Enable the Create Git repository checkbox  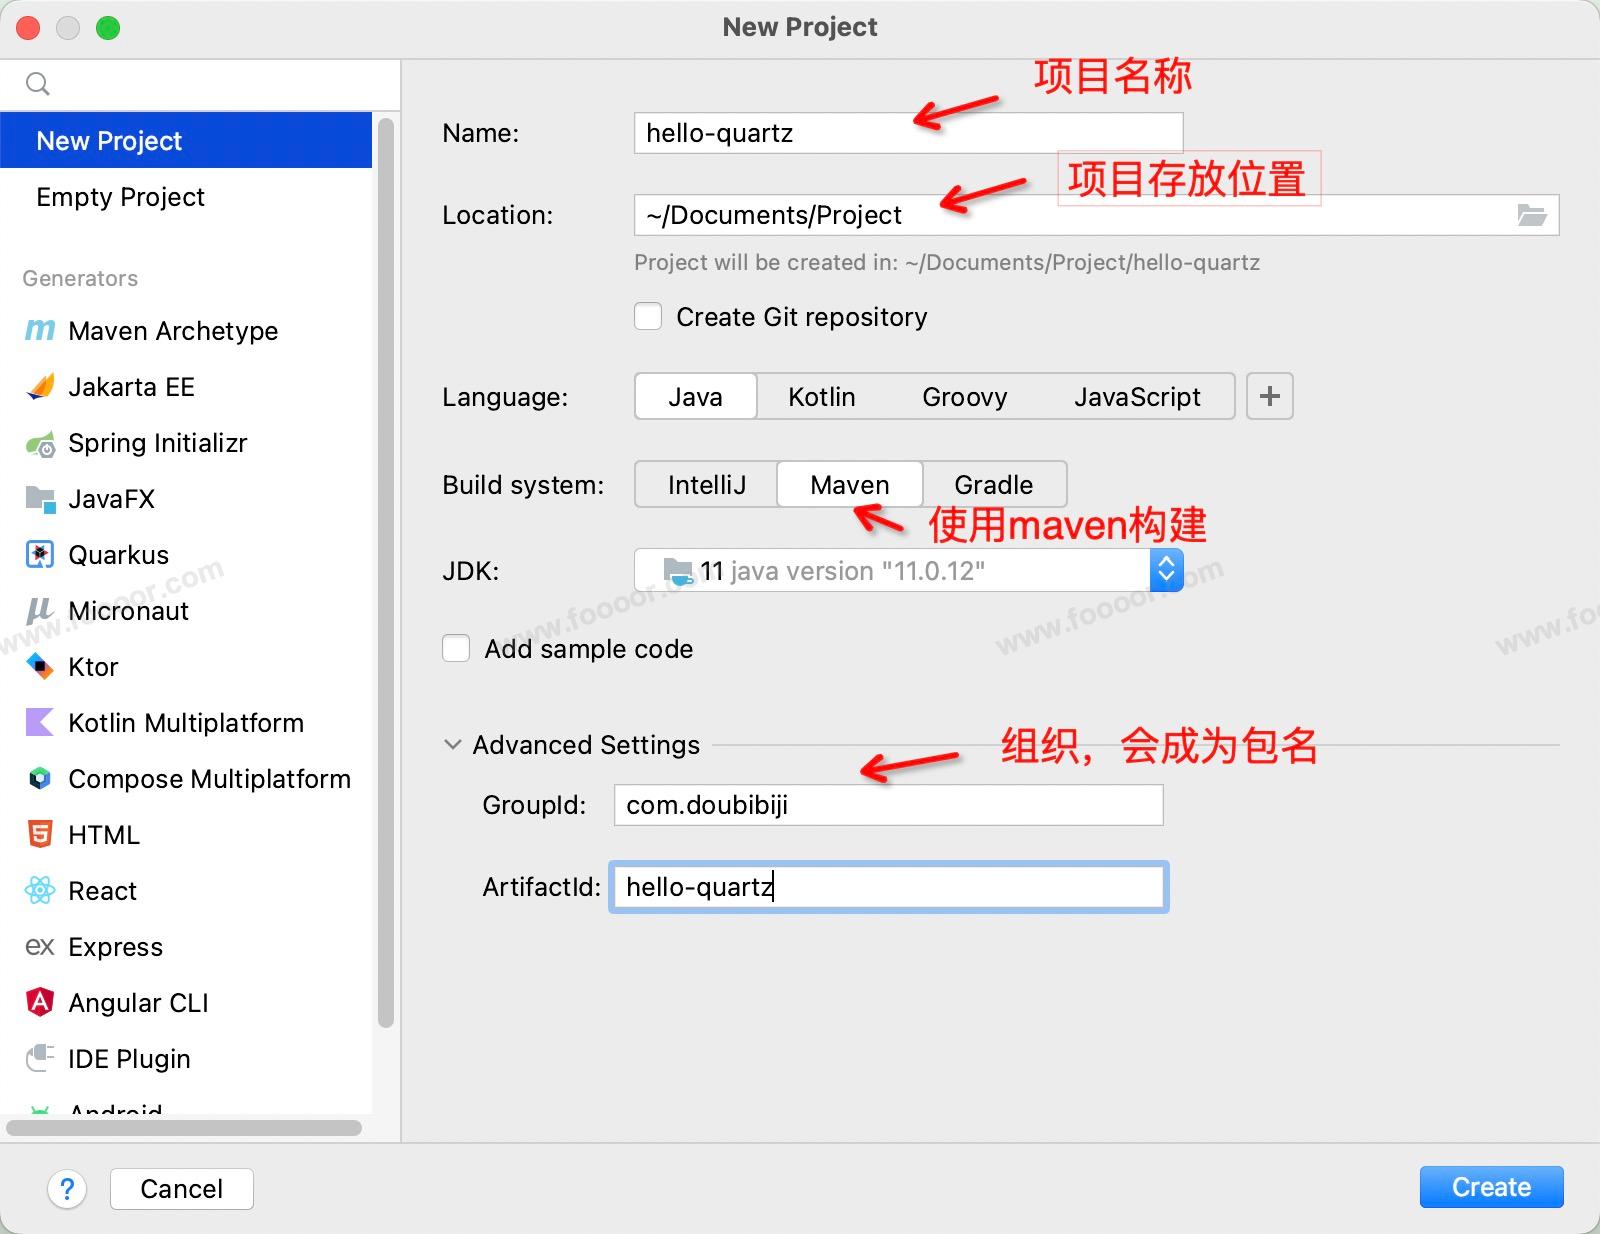point(648,317)
